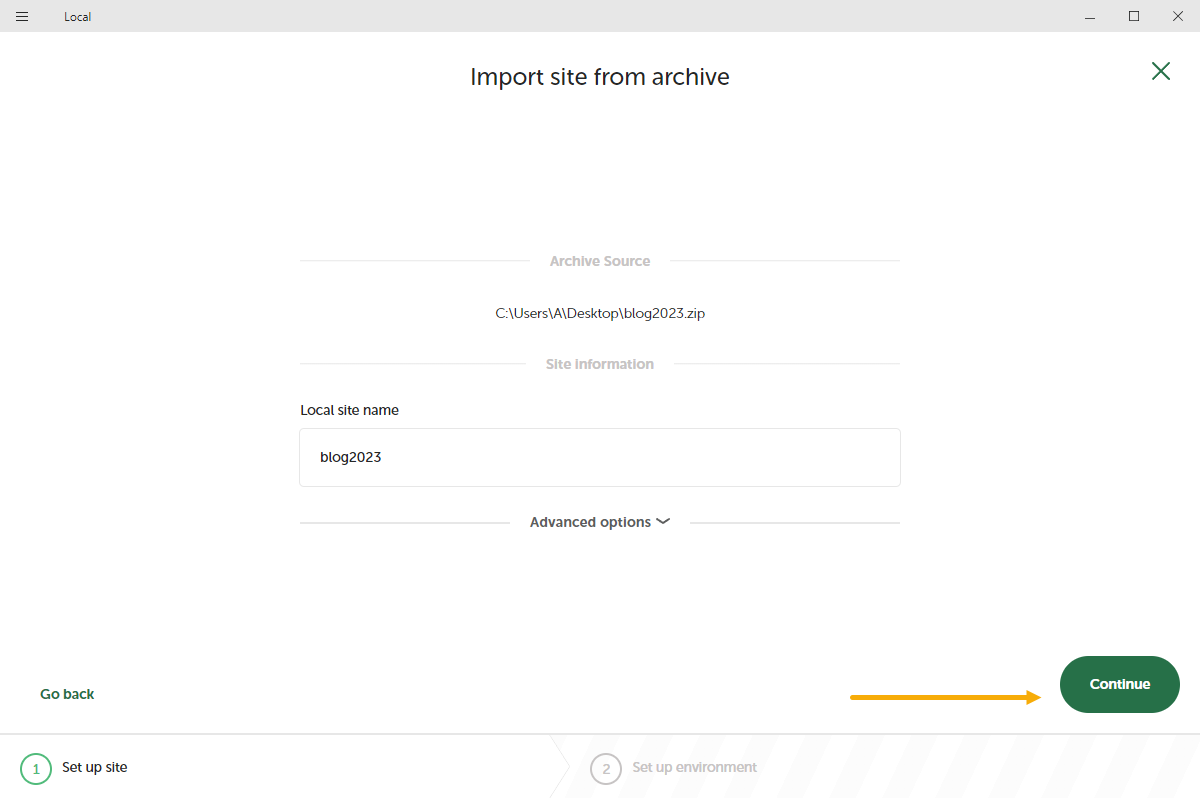Click the Archive Source section label

coord(600,261)
